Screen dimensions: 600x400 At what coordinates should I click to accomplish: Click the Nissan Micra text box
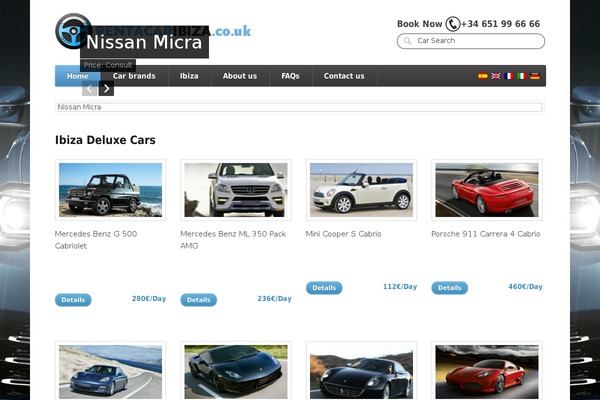[300, 107]
